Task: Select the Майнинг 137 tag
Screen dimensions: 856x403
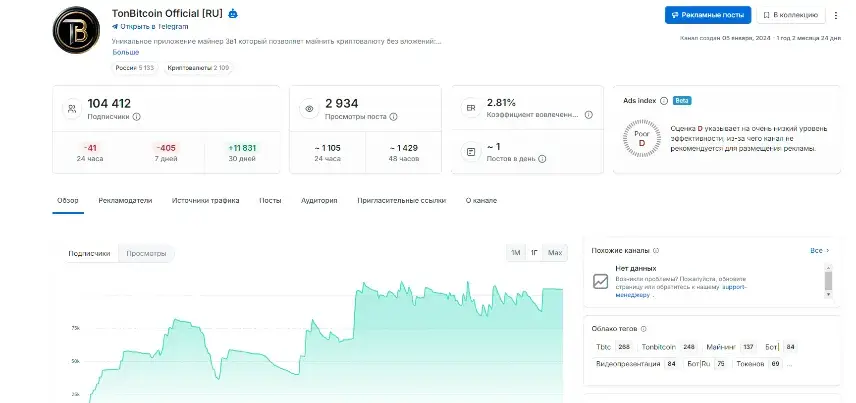Action: tap(730, 347)
